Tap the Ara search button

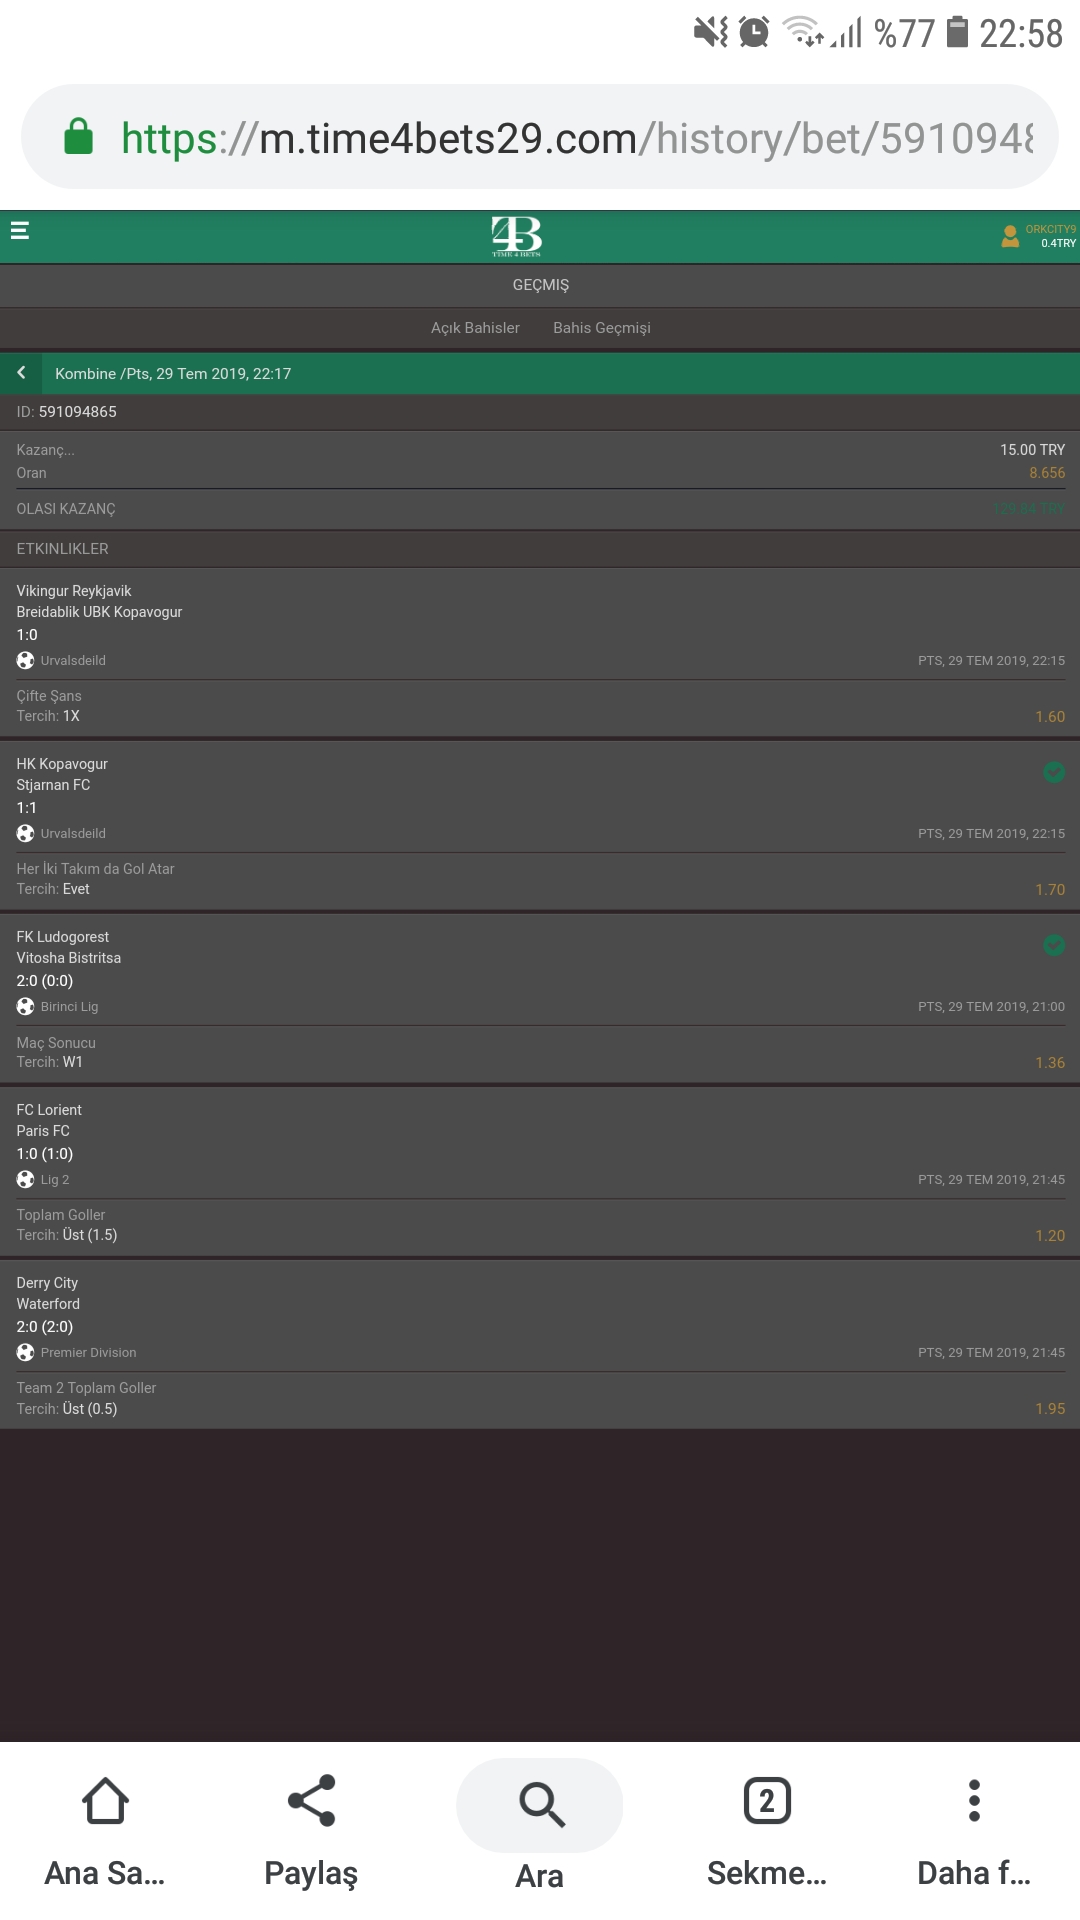click(x=540, y=1805)
